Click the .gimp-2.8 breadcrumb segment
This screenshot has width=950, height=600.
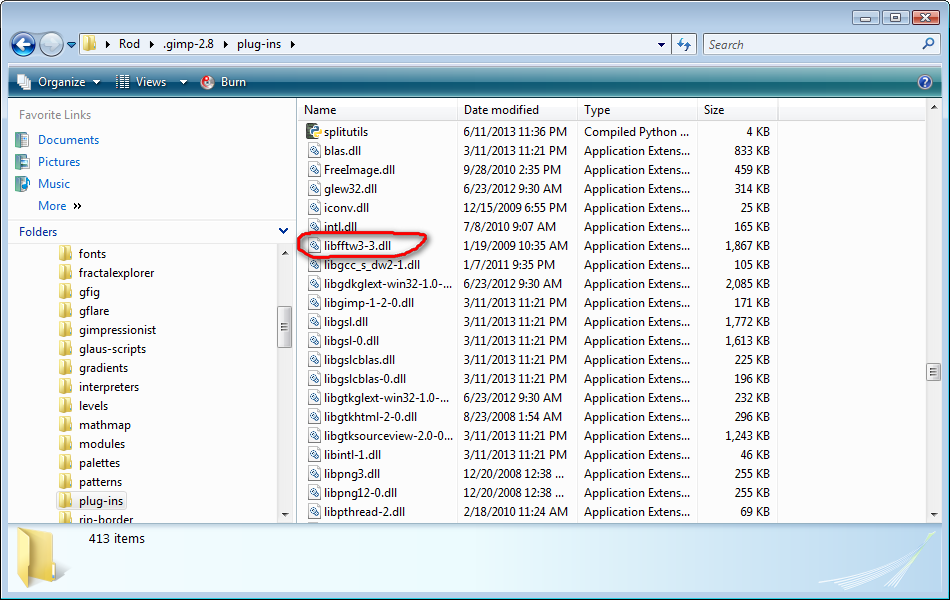tap(188, 44)
